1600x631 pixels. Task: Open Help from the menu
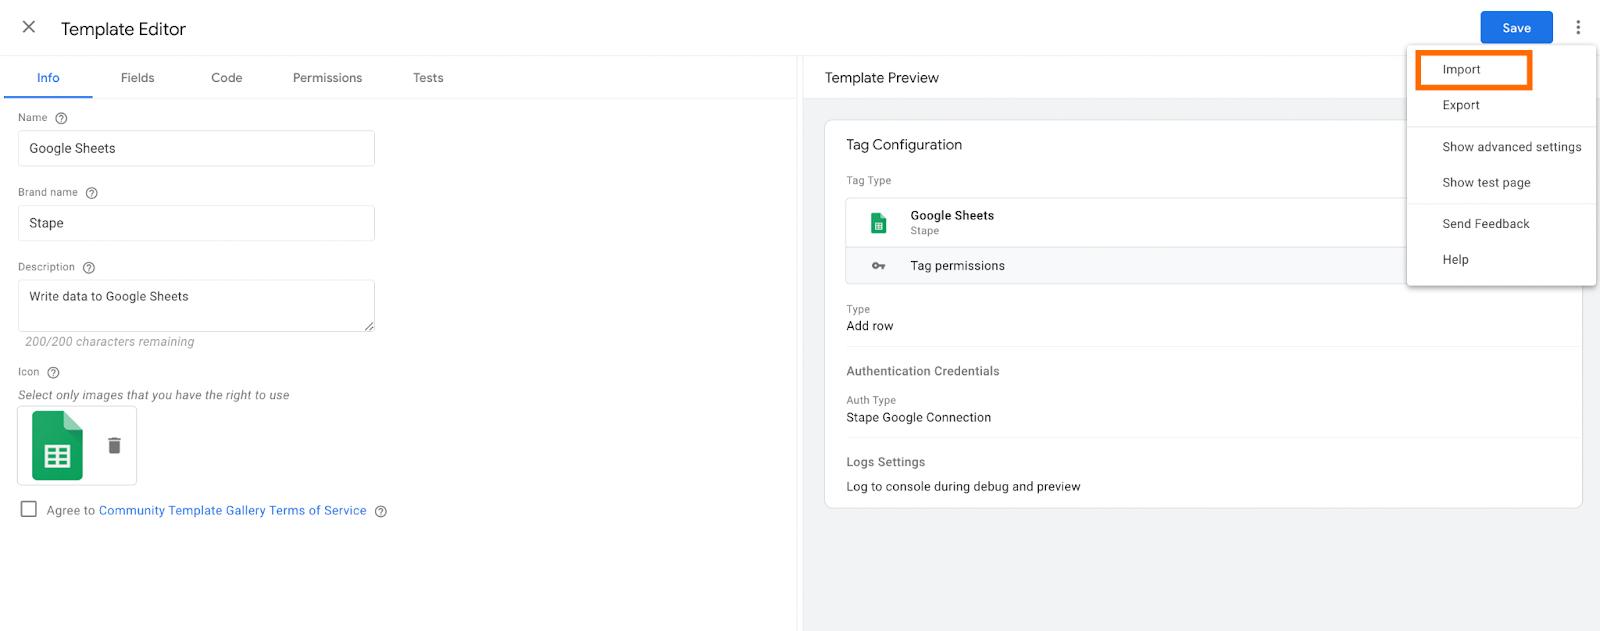tap(1501, 260)
